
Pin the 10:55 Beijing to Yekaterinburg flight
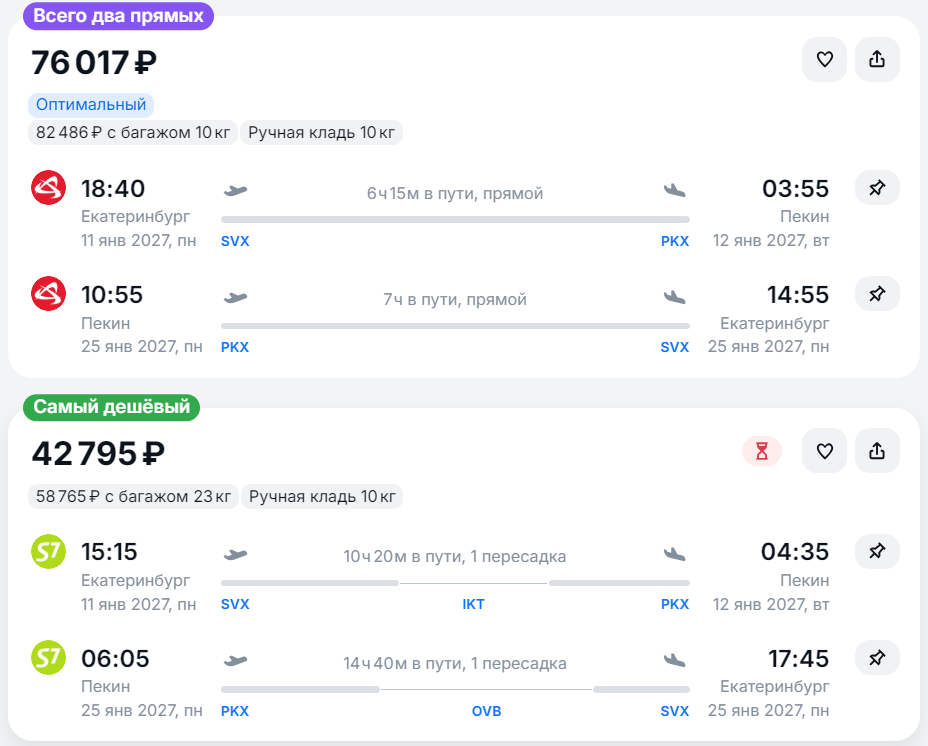877,294
